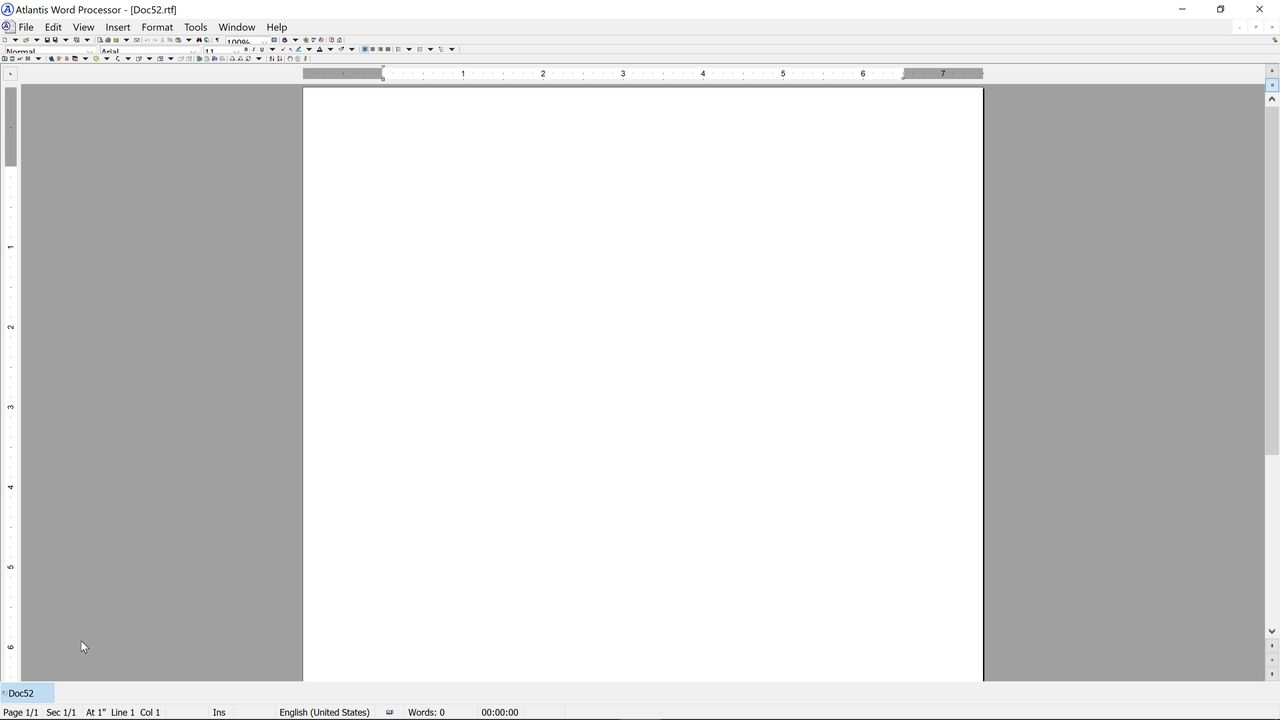Click the Cut scissors icon
Image resolution: width=1280 pixels, height=720 pixels.
(163, 40)
